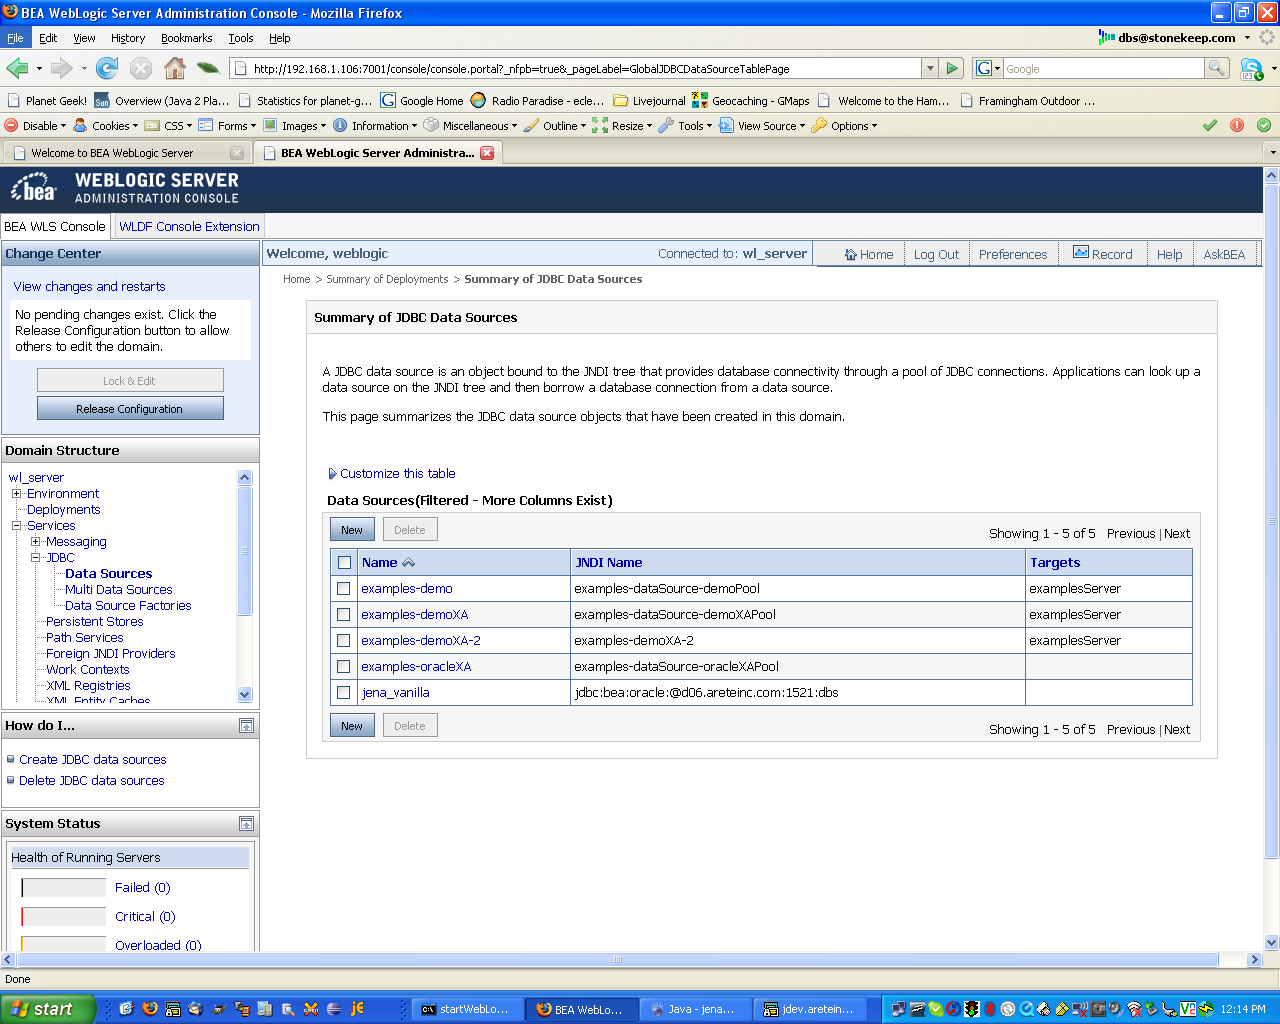The image size is (1280, 1024).
Task: Click the green checkmark validation icon
Action: 1210,125
